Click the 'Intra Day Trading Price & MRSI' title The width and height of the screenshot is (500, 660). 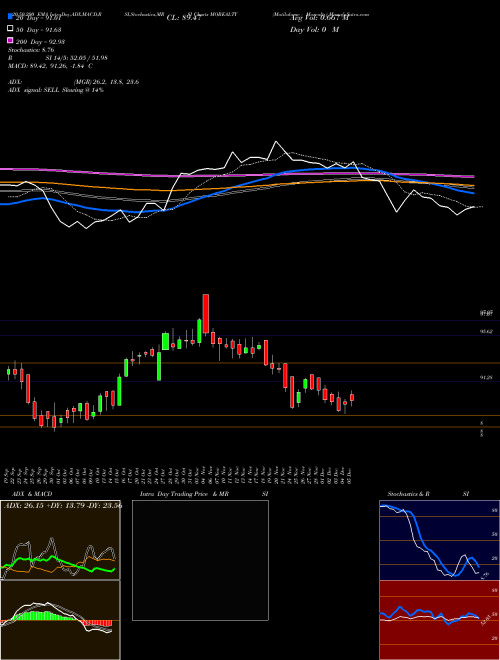204,494
